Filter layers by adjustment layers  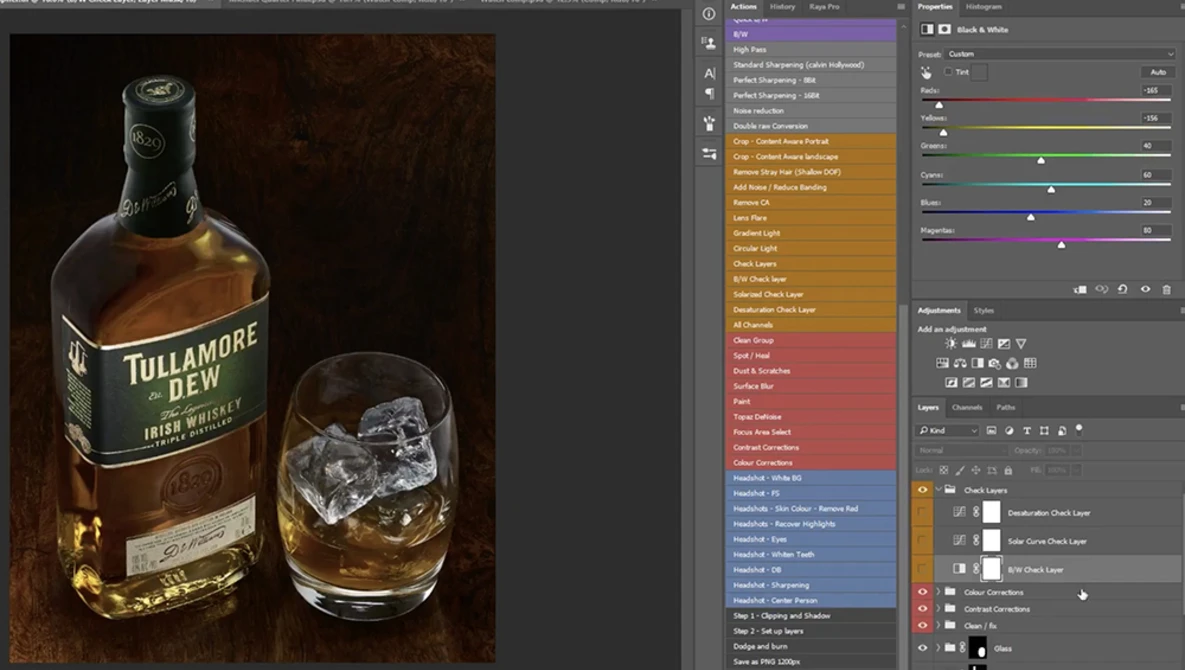1009,431
